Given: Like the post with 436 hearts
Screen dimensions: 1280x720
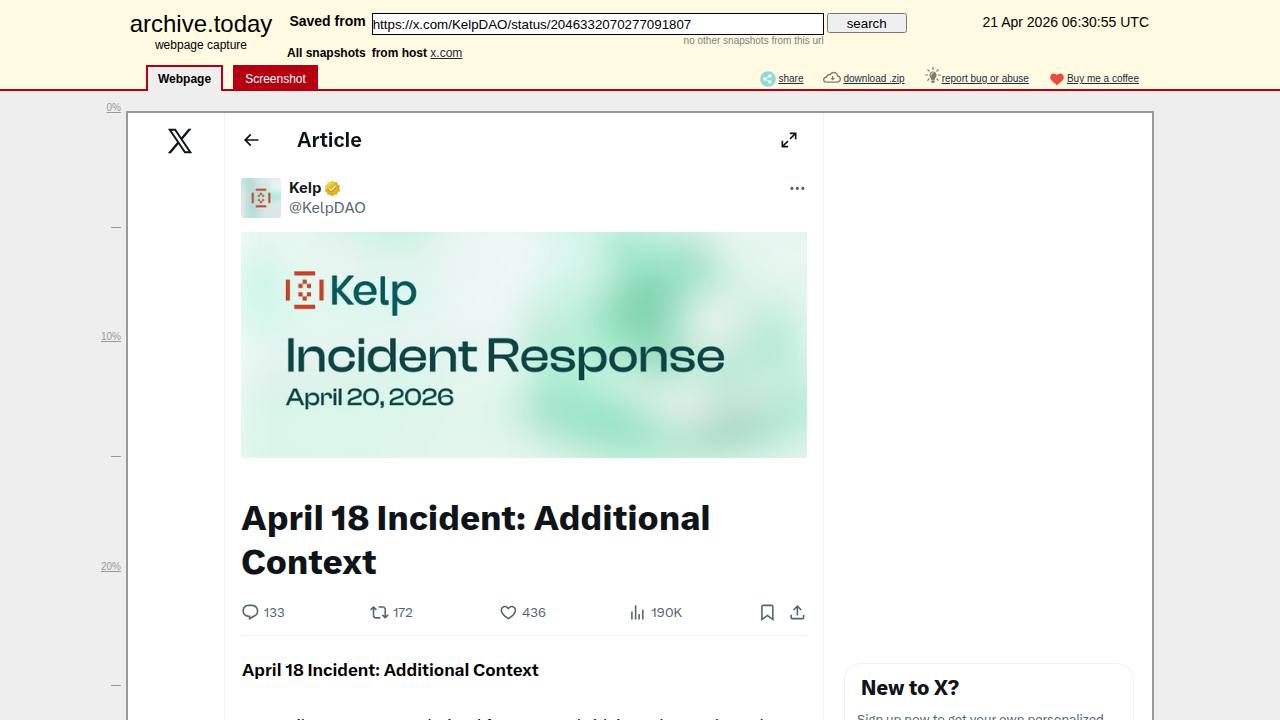Looking at the screenshot, I should pyautogui.click(x=508, y=612).
